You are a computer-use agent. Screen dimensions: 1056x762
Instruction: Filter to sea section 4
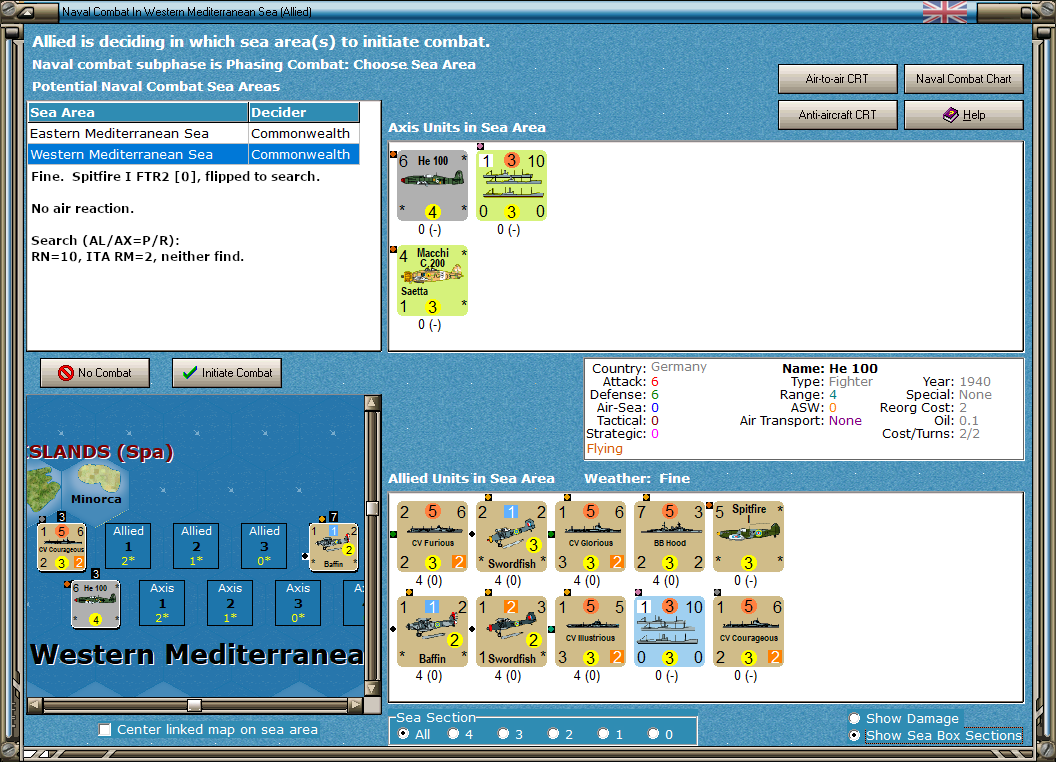coord(453,734)
